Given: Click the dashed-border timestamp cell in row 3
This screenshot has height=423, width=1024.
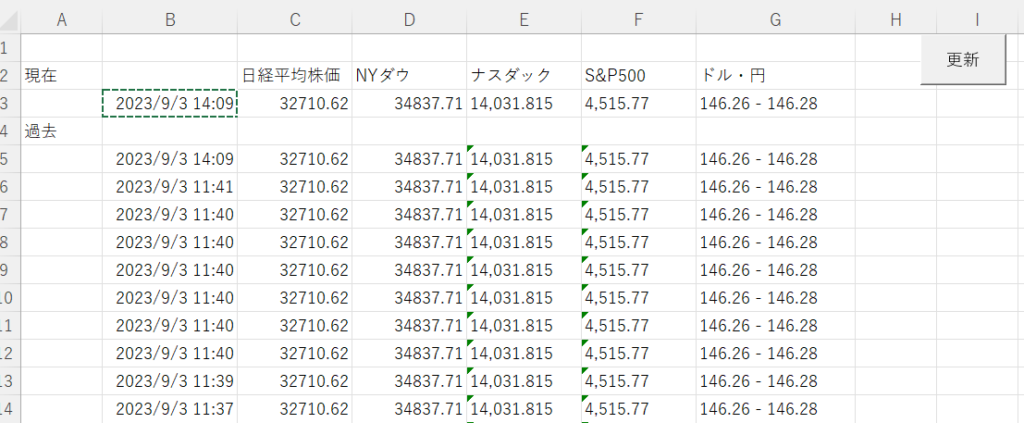Looking at the screenshot, I should [x=170, y=103].
